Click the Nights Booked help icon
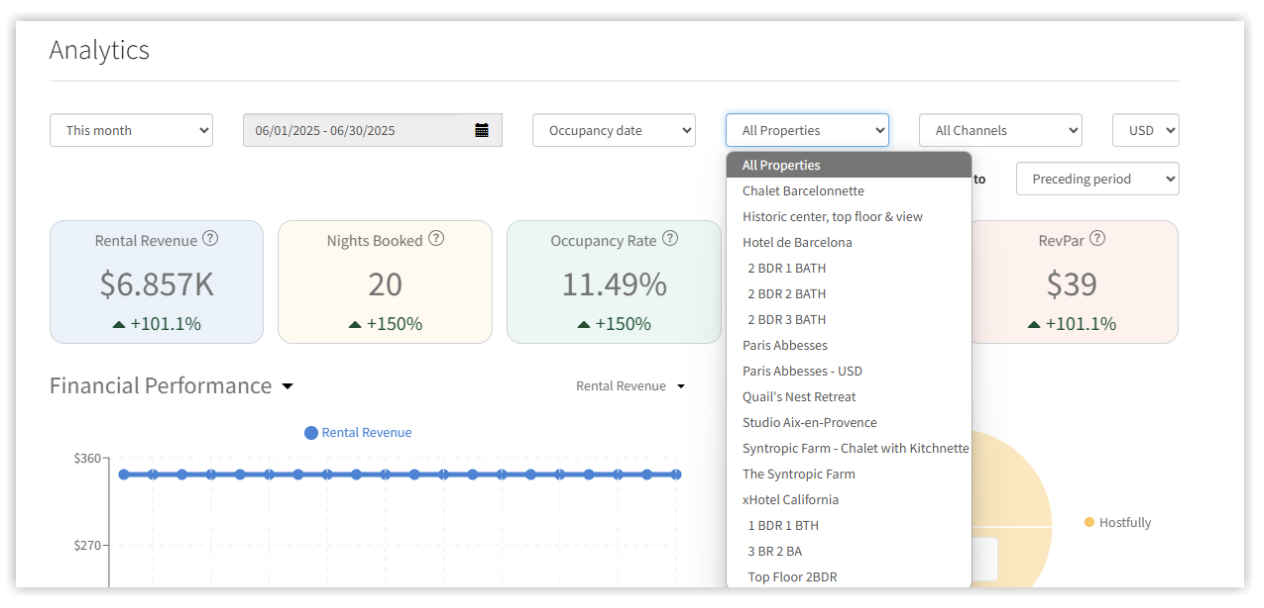 [436, 239]
